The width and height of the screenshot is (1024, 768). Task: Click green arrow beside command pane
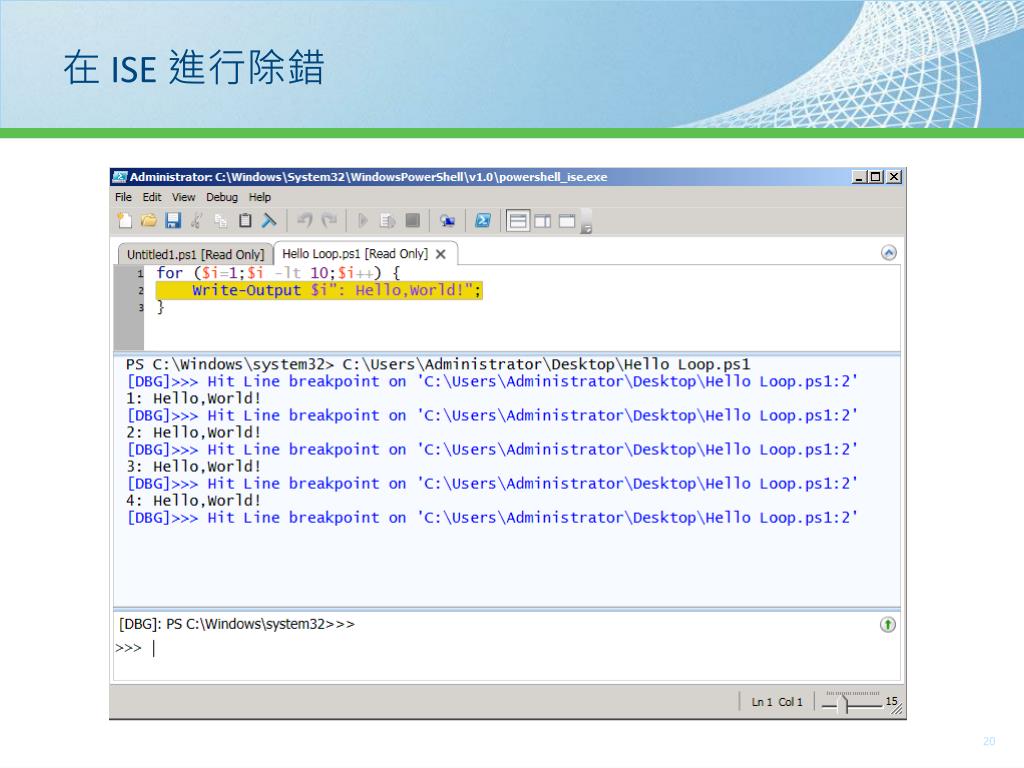pyautogui.click(x=888, y=624)
